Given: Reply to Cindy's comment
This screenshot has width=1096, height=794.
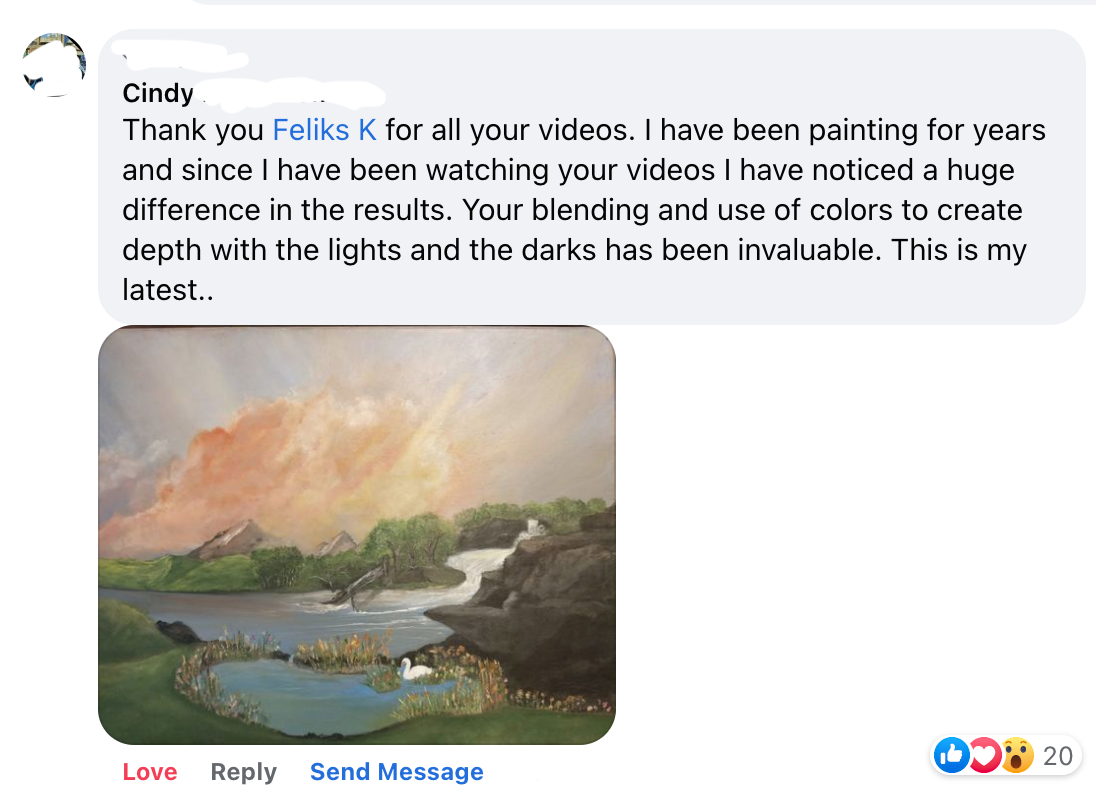Looking at the screenshot, I should point(243,772).
